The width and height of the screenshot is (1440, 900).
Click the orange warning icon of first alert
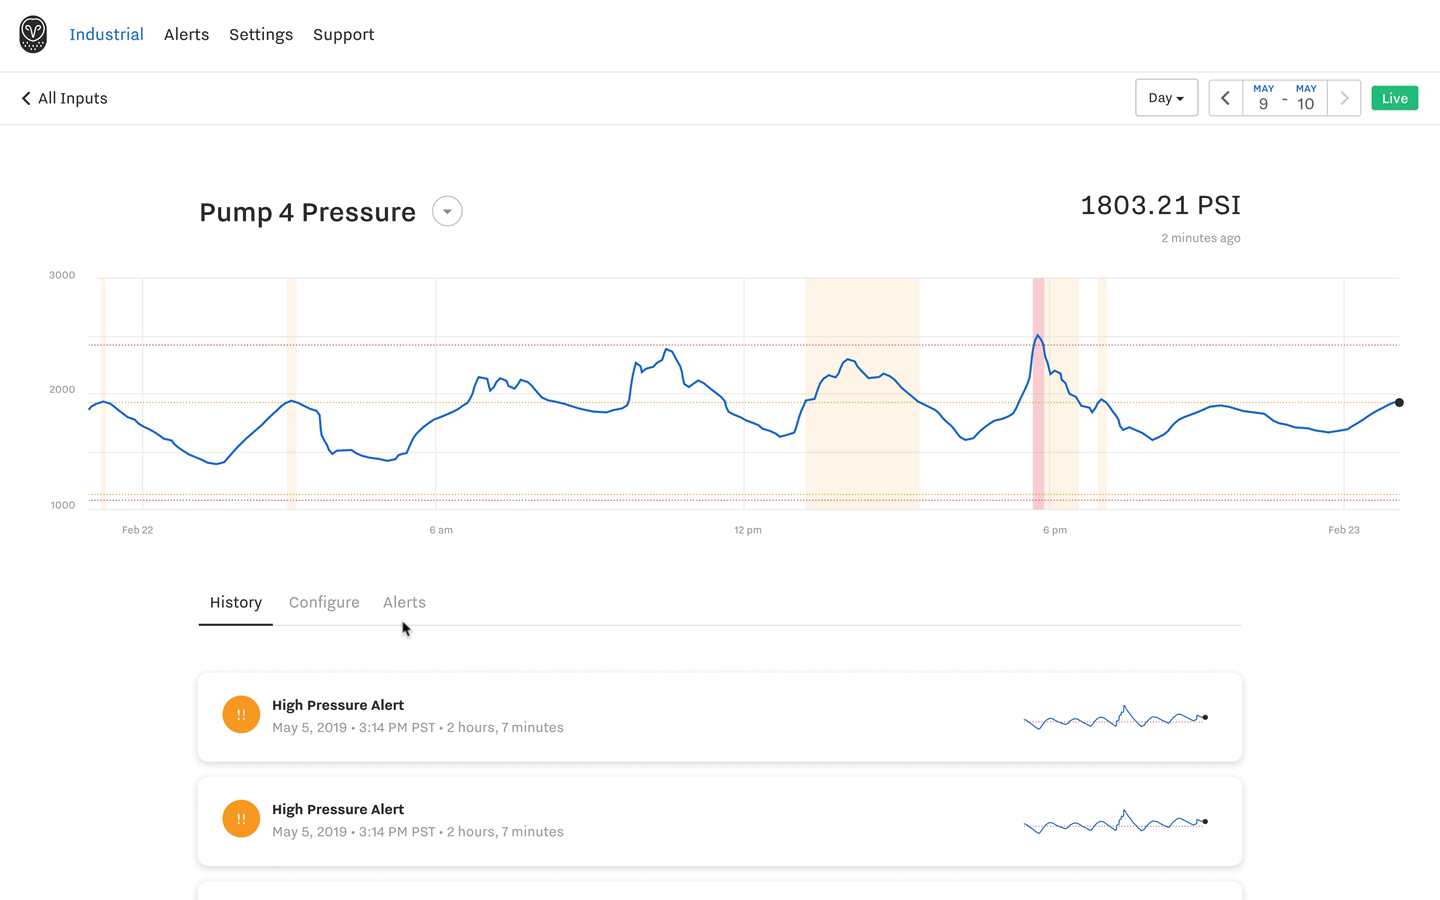click(241, 714)
